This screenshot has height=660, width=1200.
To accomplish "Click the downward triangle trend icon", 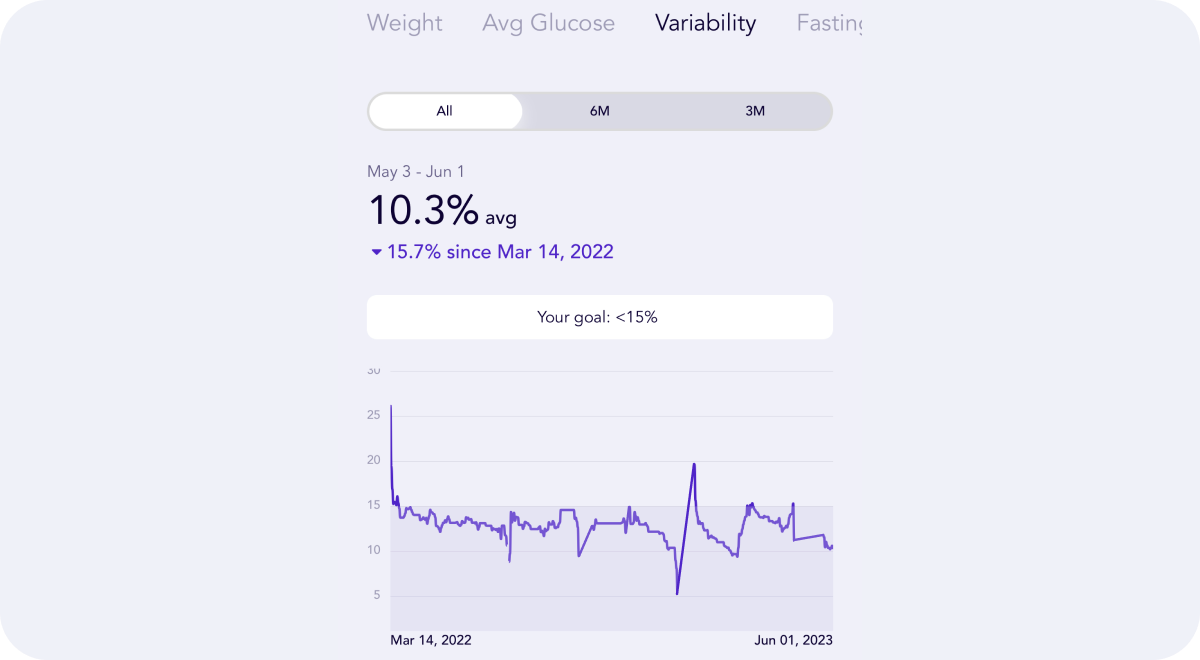I will tap(376, 252).
